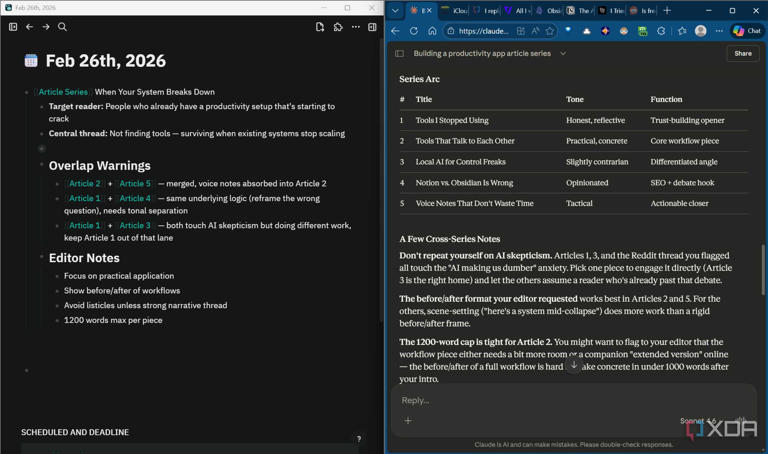This screenshot has height=454, width=768.
Task: Open the Article 5 link in Overlap Warnings
Action: 135,184
